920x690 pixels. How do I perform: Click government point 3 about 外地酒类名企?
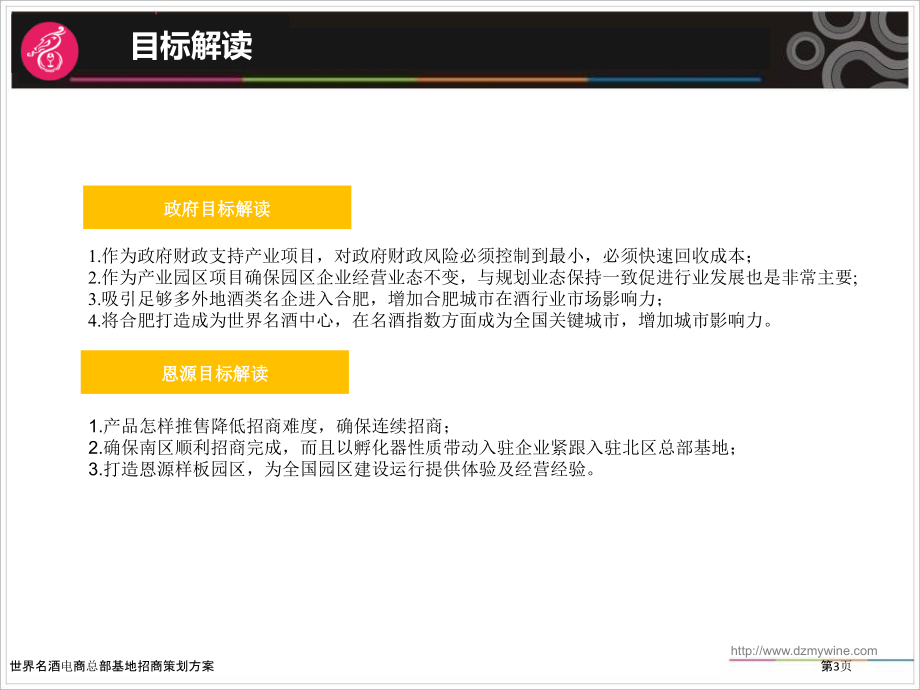pyautogui.click(x=376, y=299)
